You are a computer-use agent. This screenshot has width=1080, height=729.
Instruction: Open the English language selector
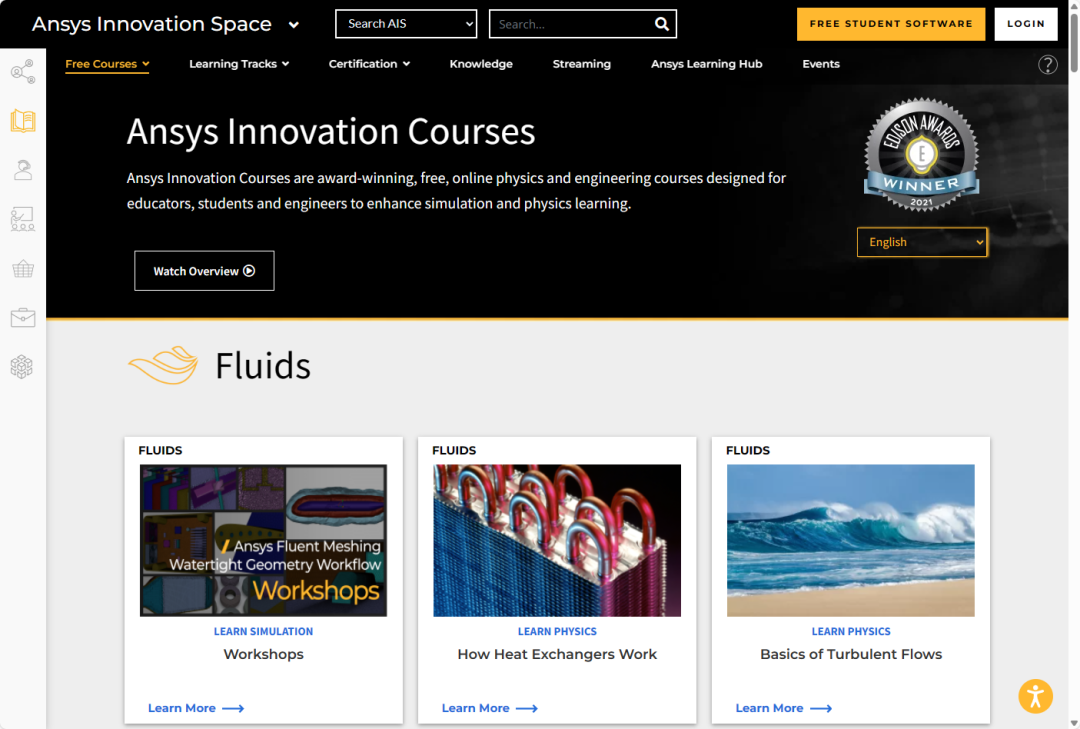coord(922,242)
